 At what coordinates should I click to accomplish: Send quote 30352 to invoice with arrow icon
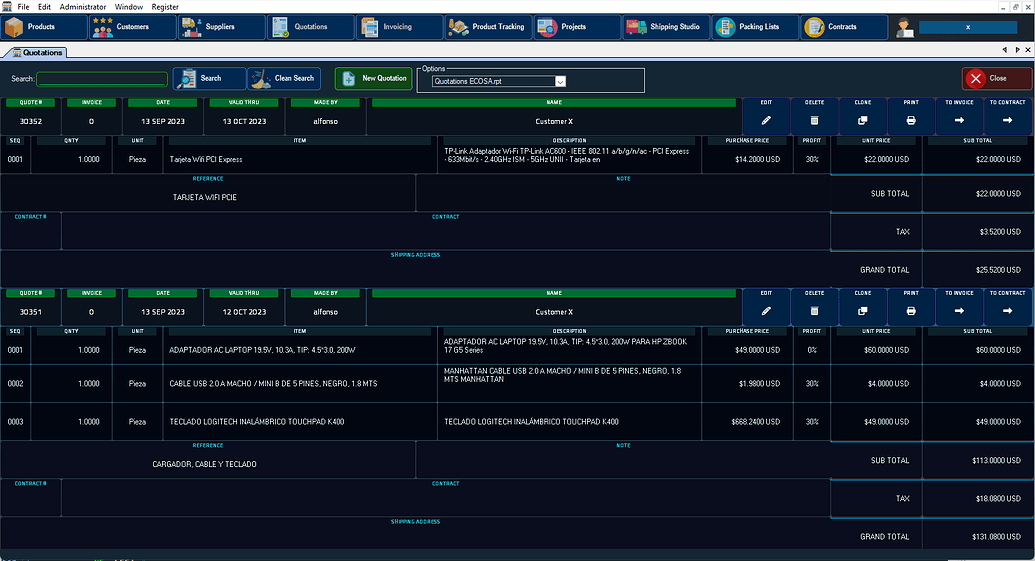pyautogui.click(x=959, y=120)
